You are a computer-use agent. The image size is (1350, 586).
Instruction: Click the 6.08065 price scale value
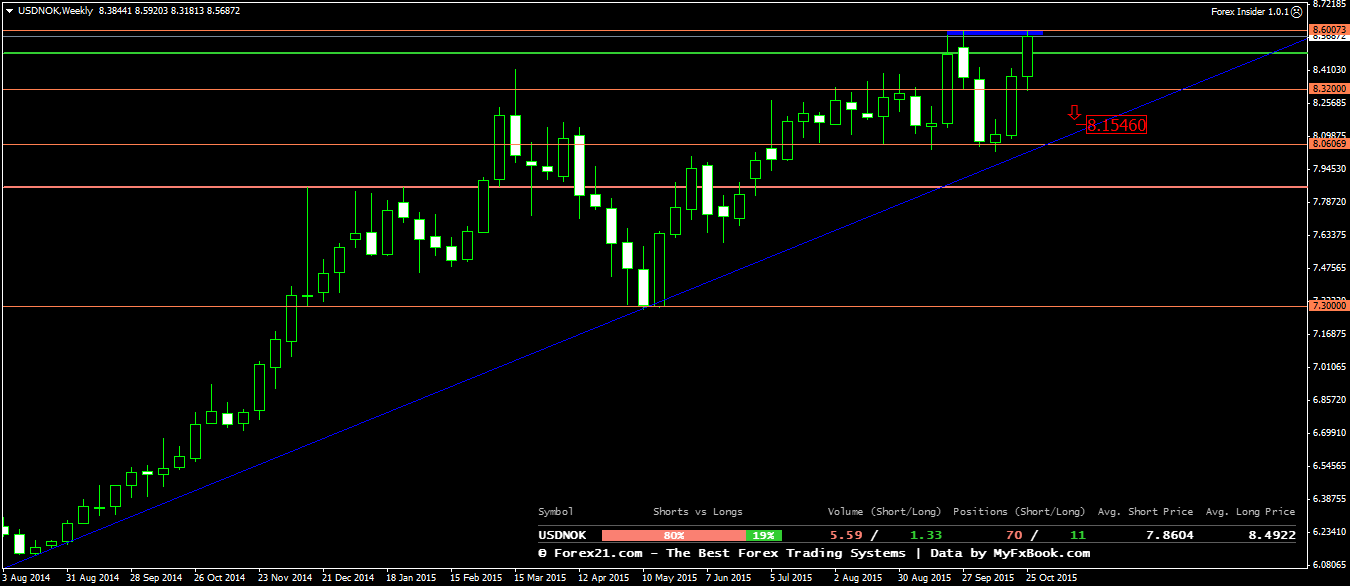(1329, 565)
